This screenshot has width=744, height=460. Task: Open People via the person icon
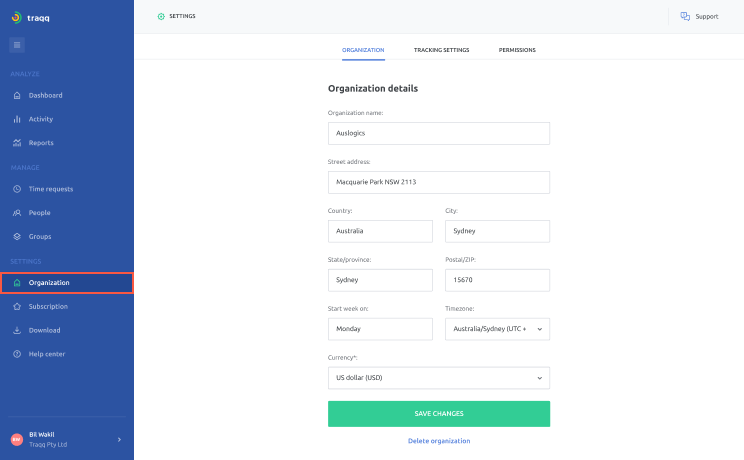point(17,213)
